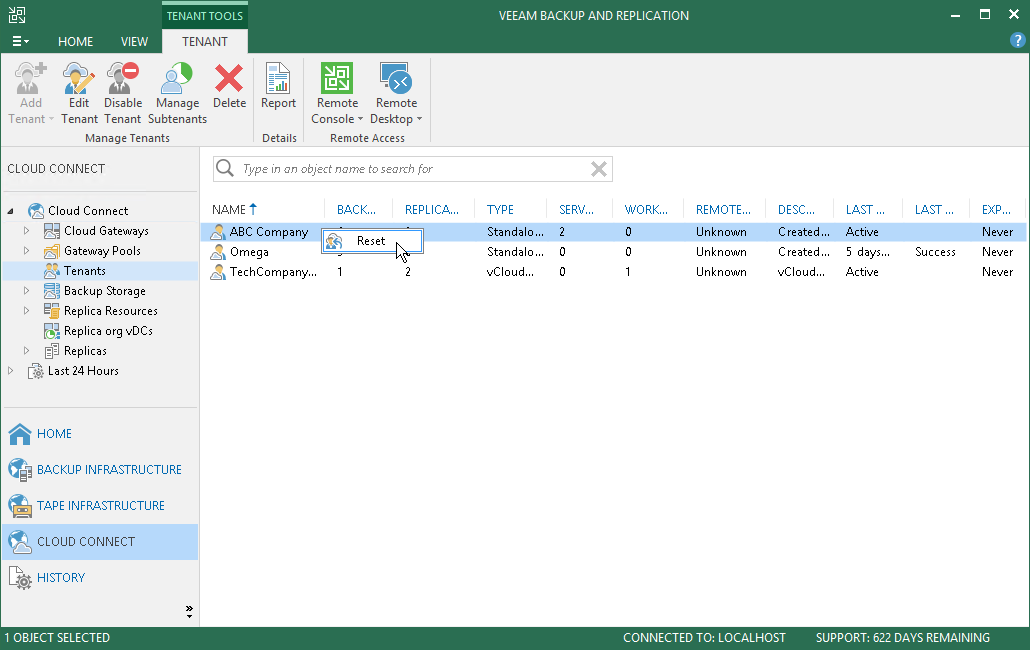Expand the Replica Resources tree node
This screenshot has height=650, width=1030.
tap(26, 311)
